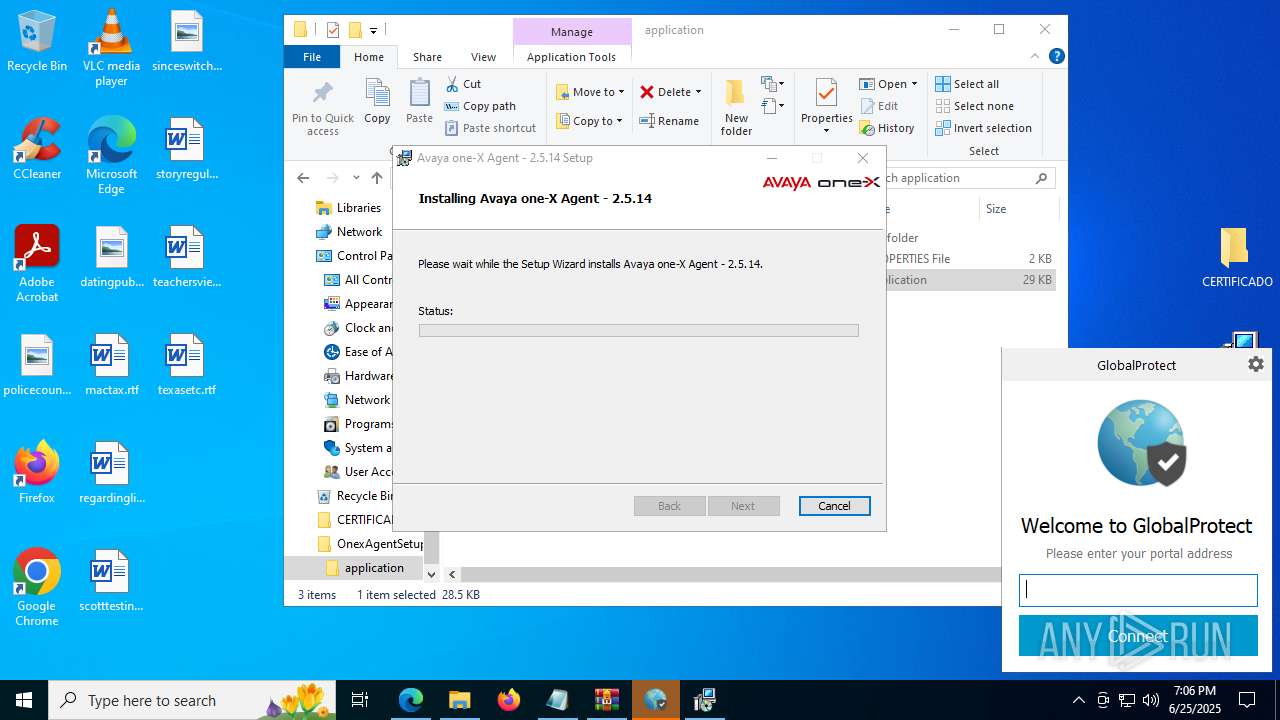
Task: Go back in File Explorer navigation
Action: pos(303,178)
